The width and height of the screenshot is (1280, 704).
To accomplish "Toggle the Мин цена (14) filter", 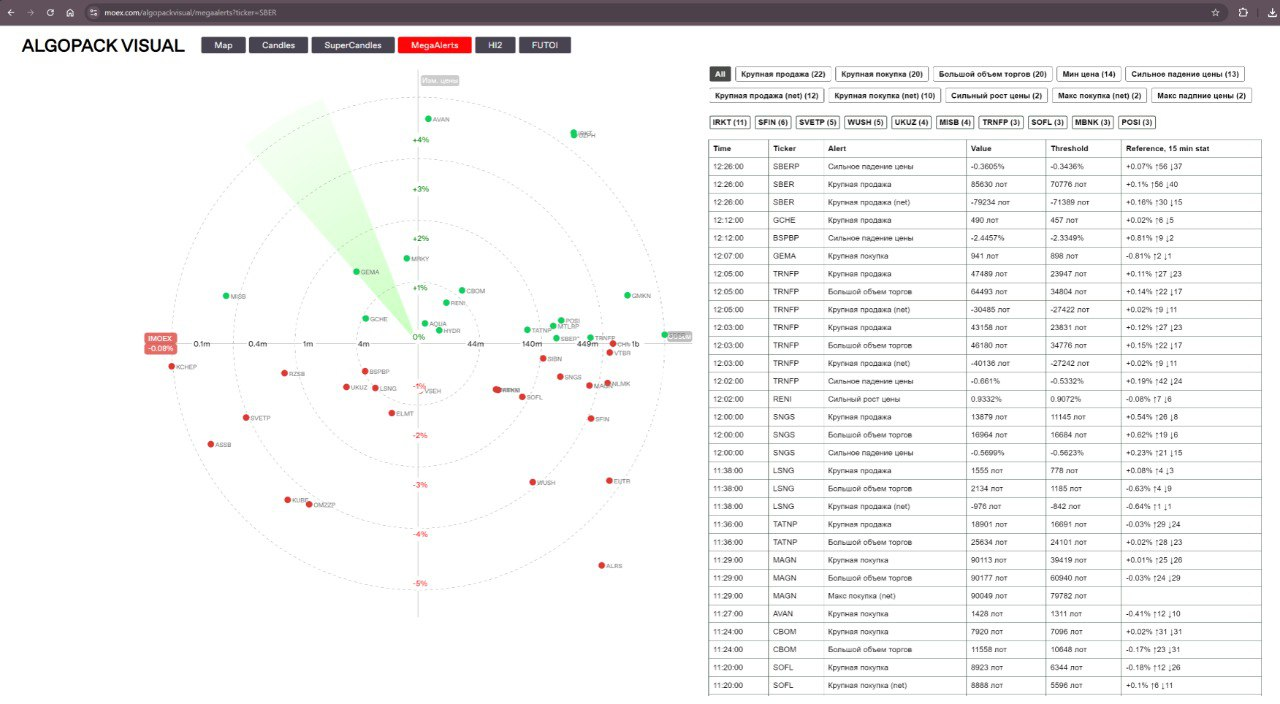I will [x=1088, y=74].
